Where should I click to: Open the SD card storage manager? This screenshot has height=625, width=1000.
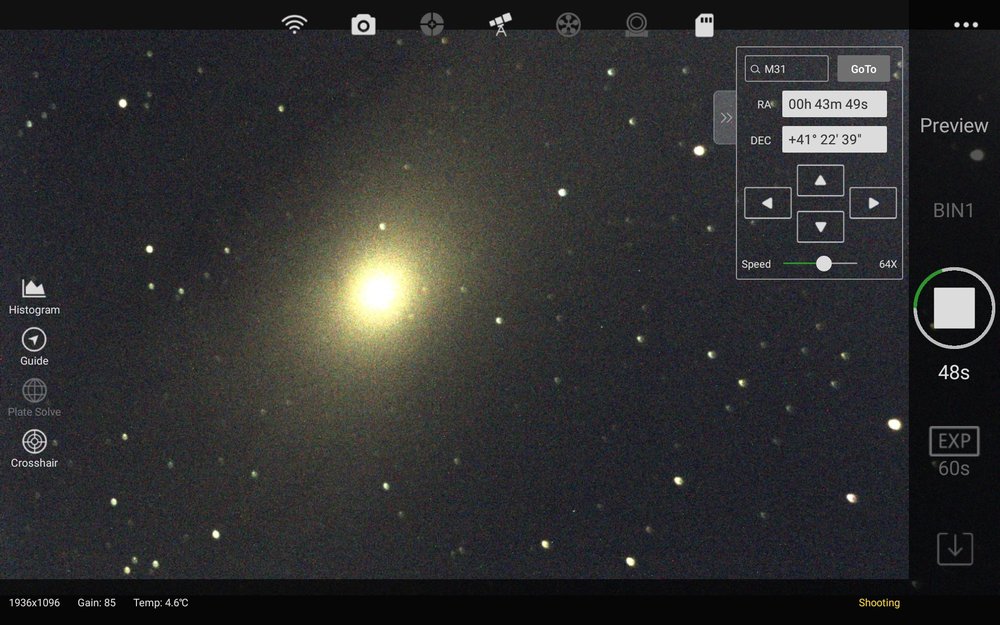[704, 24]
